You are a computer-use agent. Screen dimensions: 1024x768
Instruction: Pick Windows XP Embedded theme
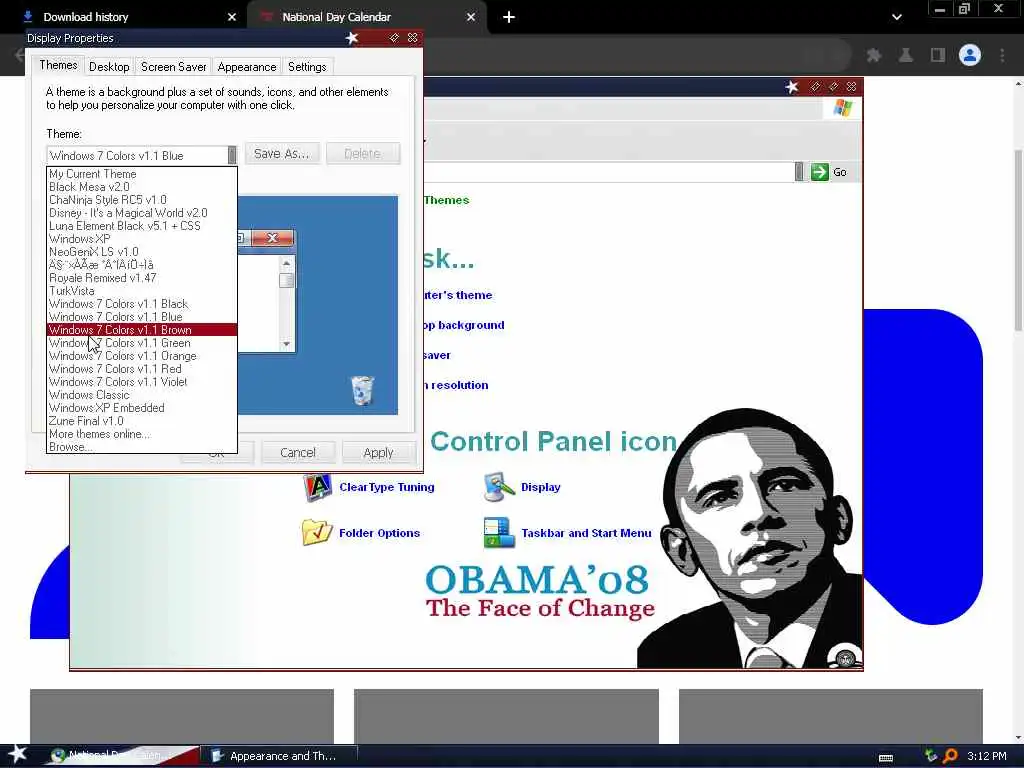coord(142,408)
